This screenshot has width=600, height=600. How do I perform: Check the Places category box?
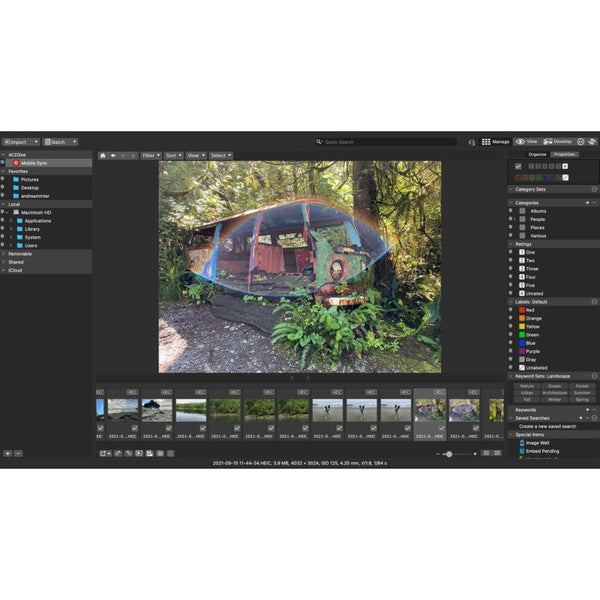coord(522,227)
